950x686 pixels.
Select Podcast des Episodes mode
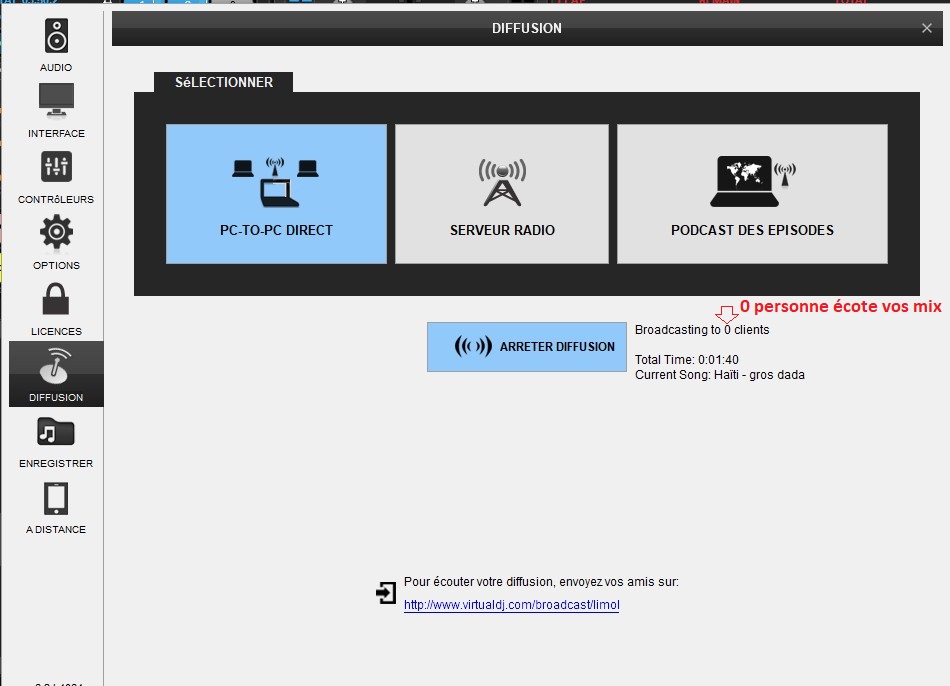coord(752,194)
